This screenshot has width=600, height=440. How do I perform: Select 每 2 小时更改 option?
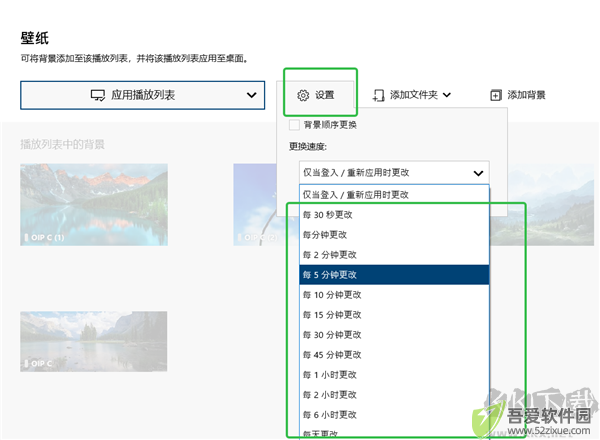[394, 394]
